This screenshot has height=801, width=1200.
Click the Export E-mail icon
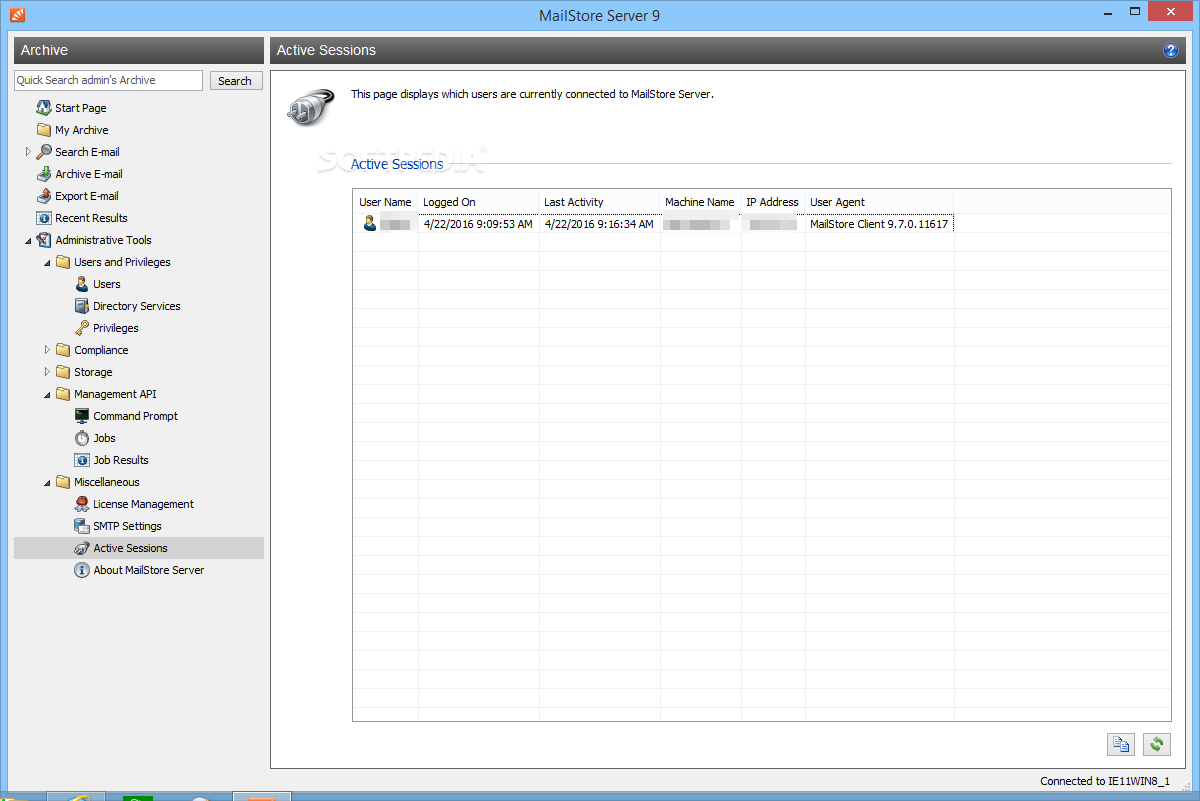44,196
